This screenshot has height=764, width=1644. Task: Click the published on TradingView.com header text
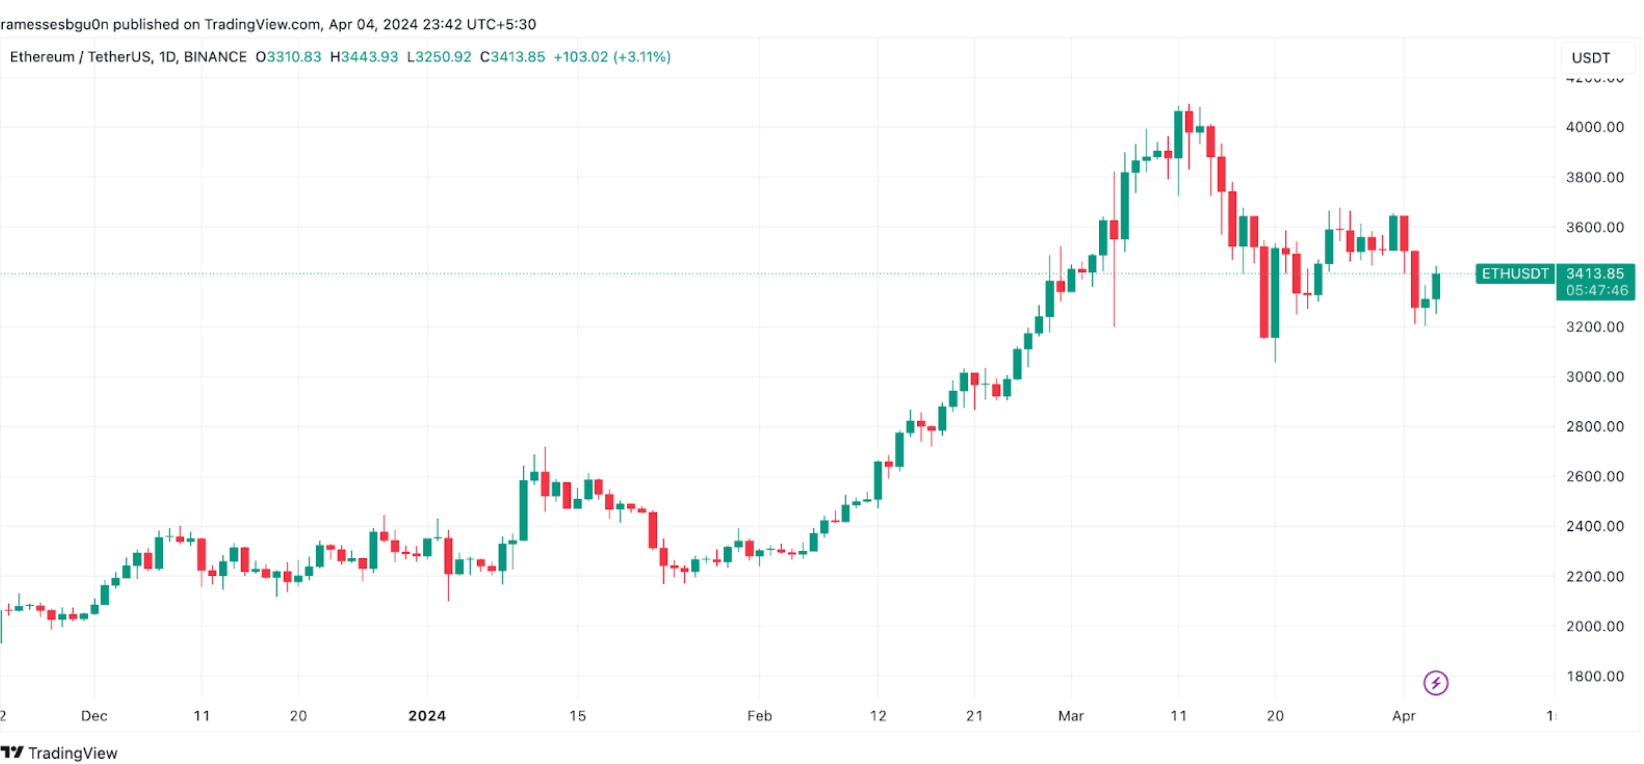(x=268, y=24)
